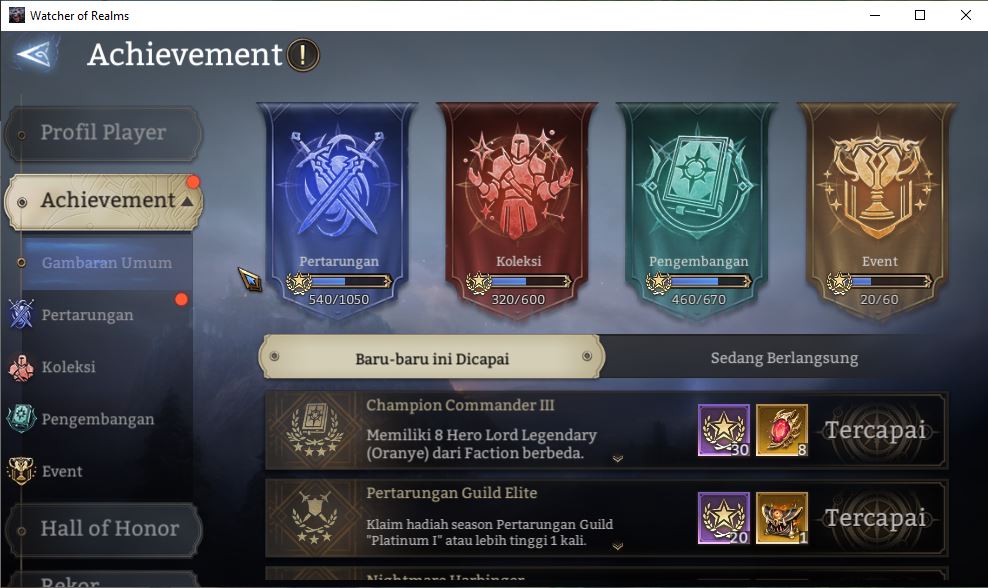Open the Profil Player section
This screenshot has width=988, height=588.
coord(103,133)
